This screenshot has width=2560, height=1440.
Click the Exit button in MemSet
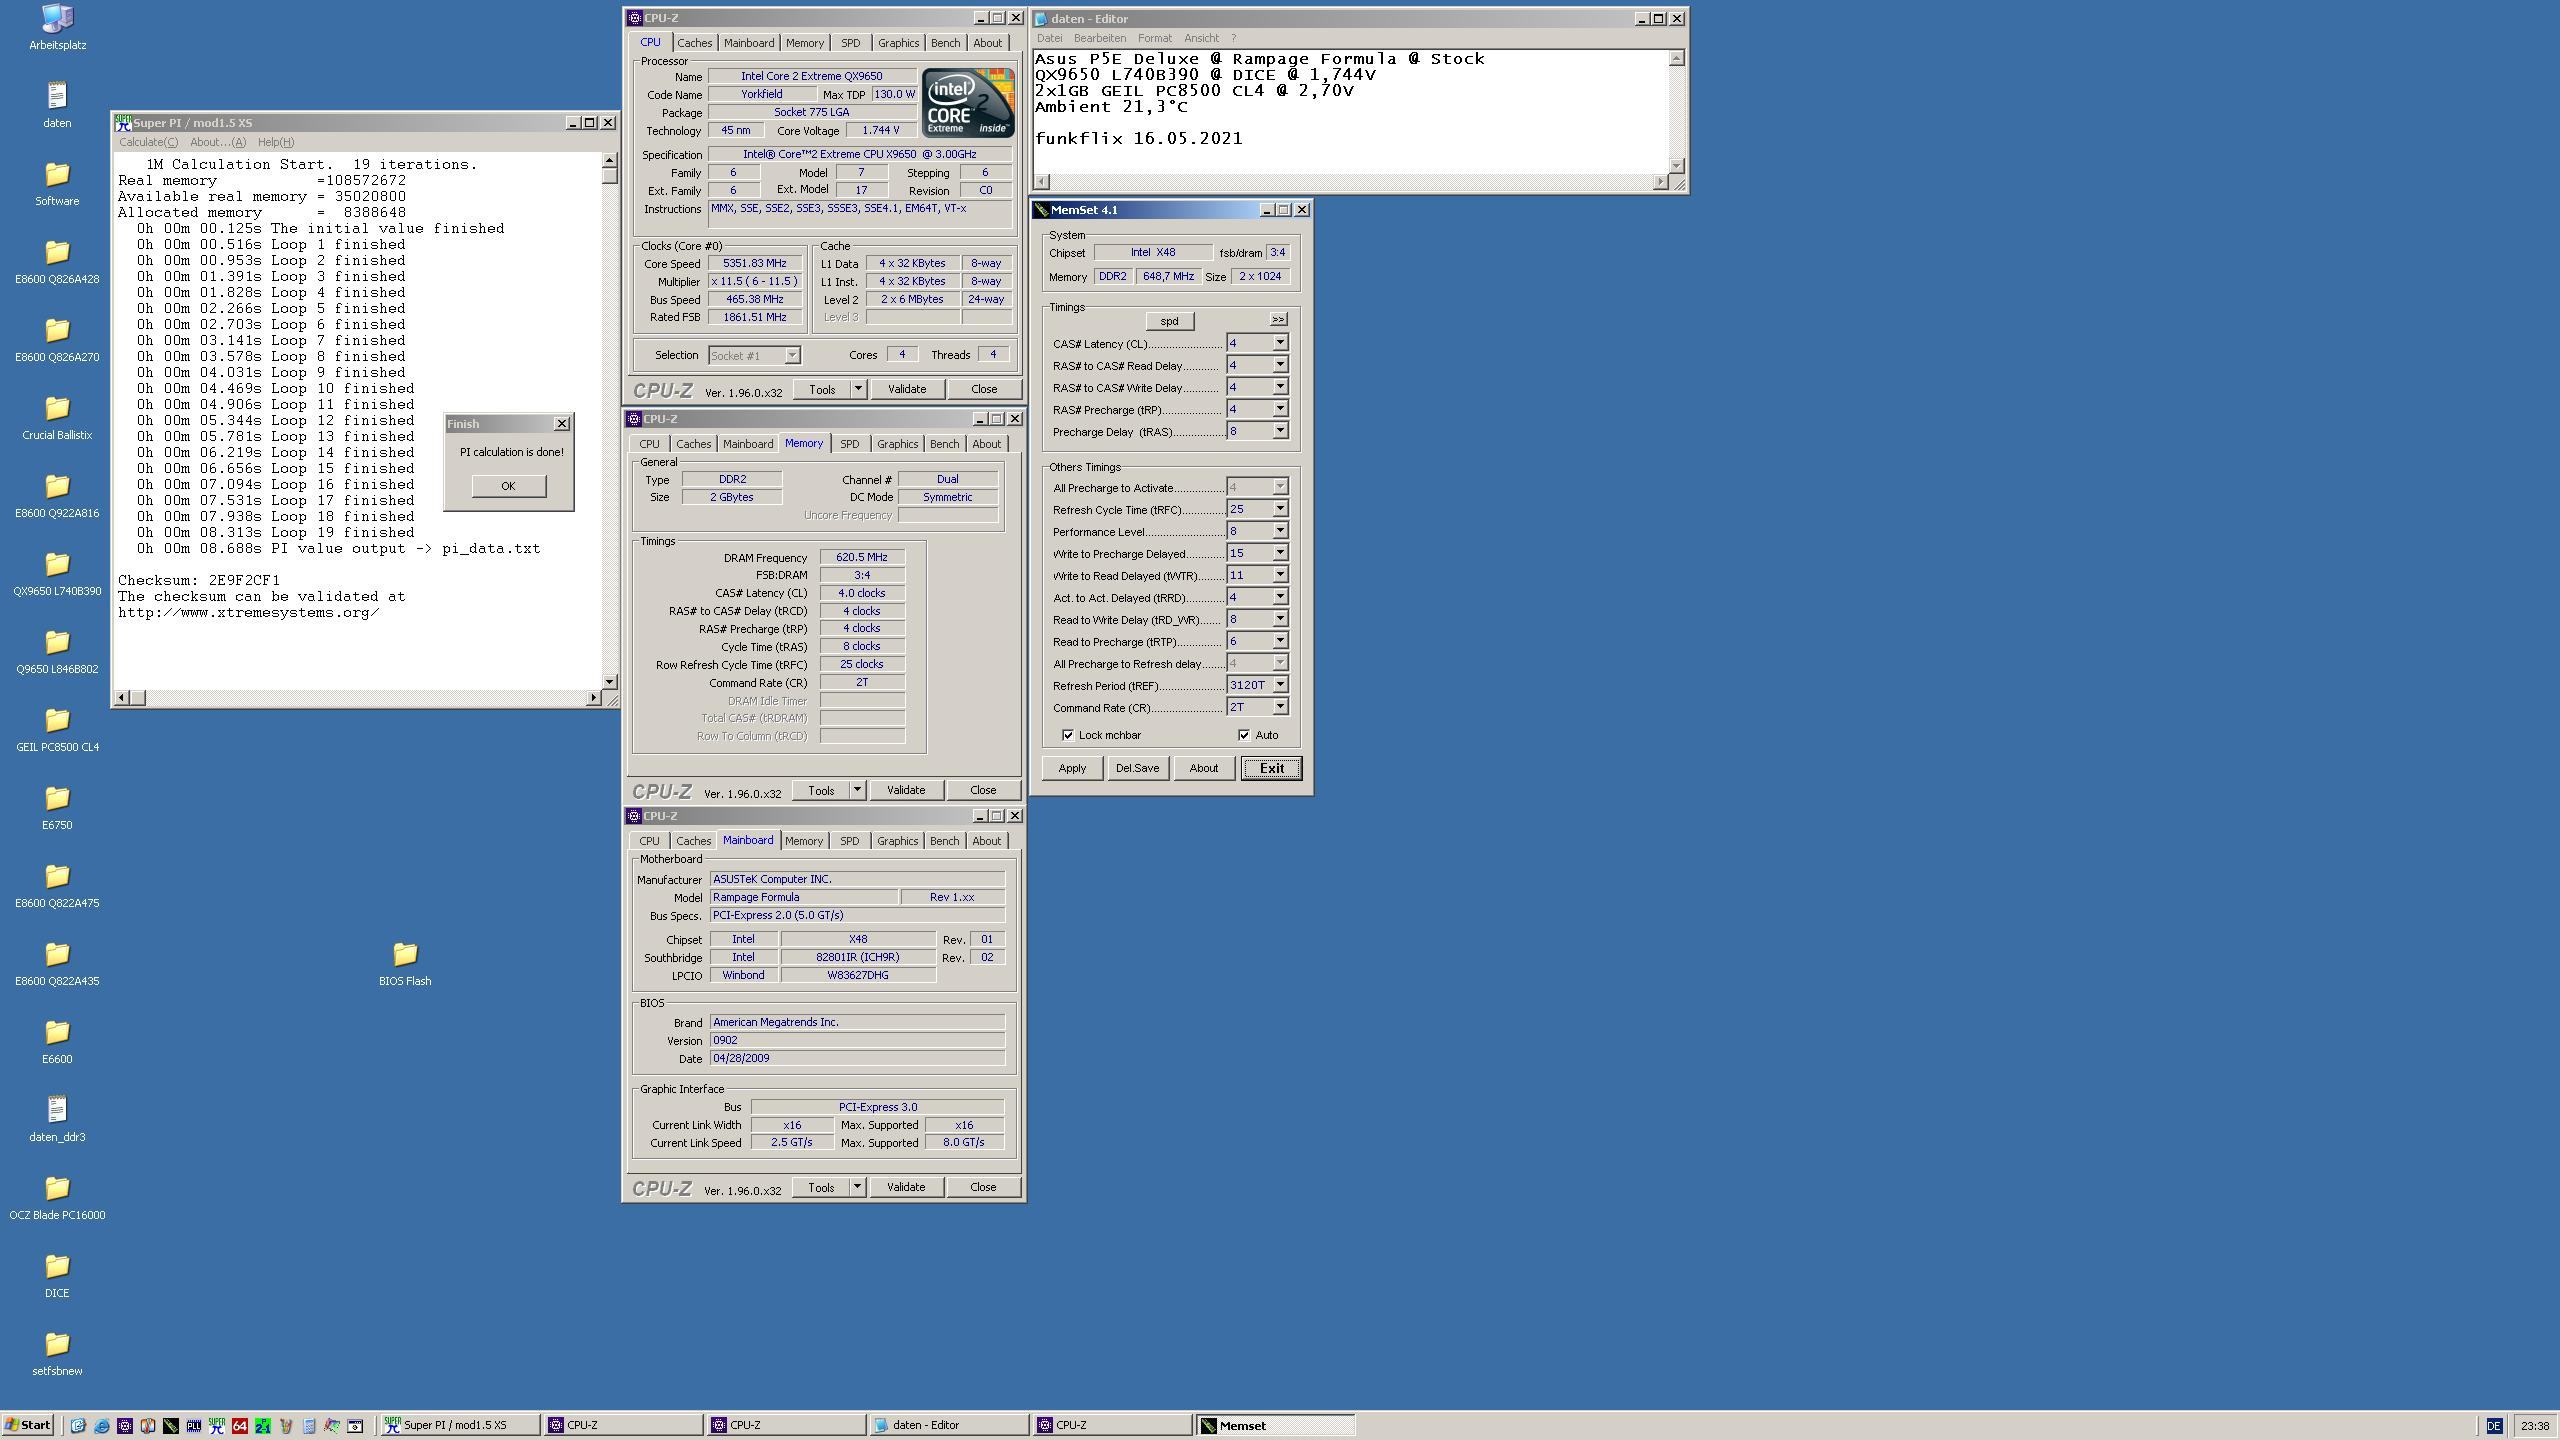1271,768
